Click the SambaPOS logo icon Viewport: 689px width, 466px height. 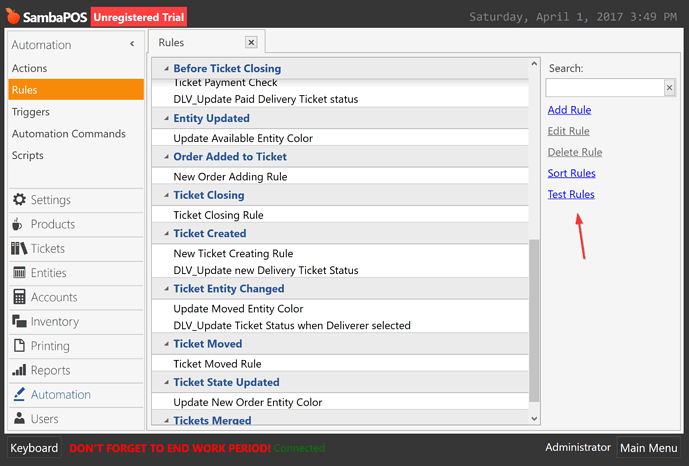pyautogui.click(x=13, y=16)
